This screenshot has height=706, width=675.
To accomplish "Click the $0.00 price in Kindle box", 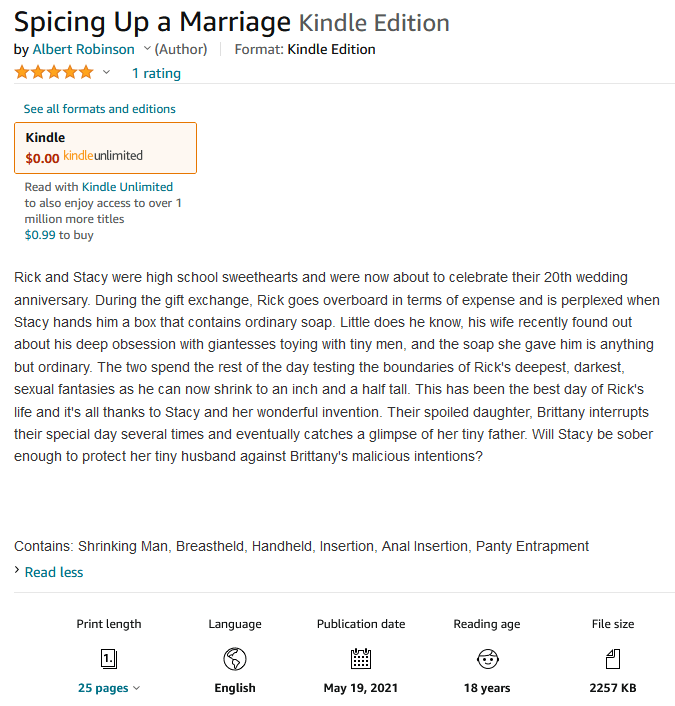I will click(x=42, y=157).
